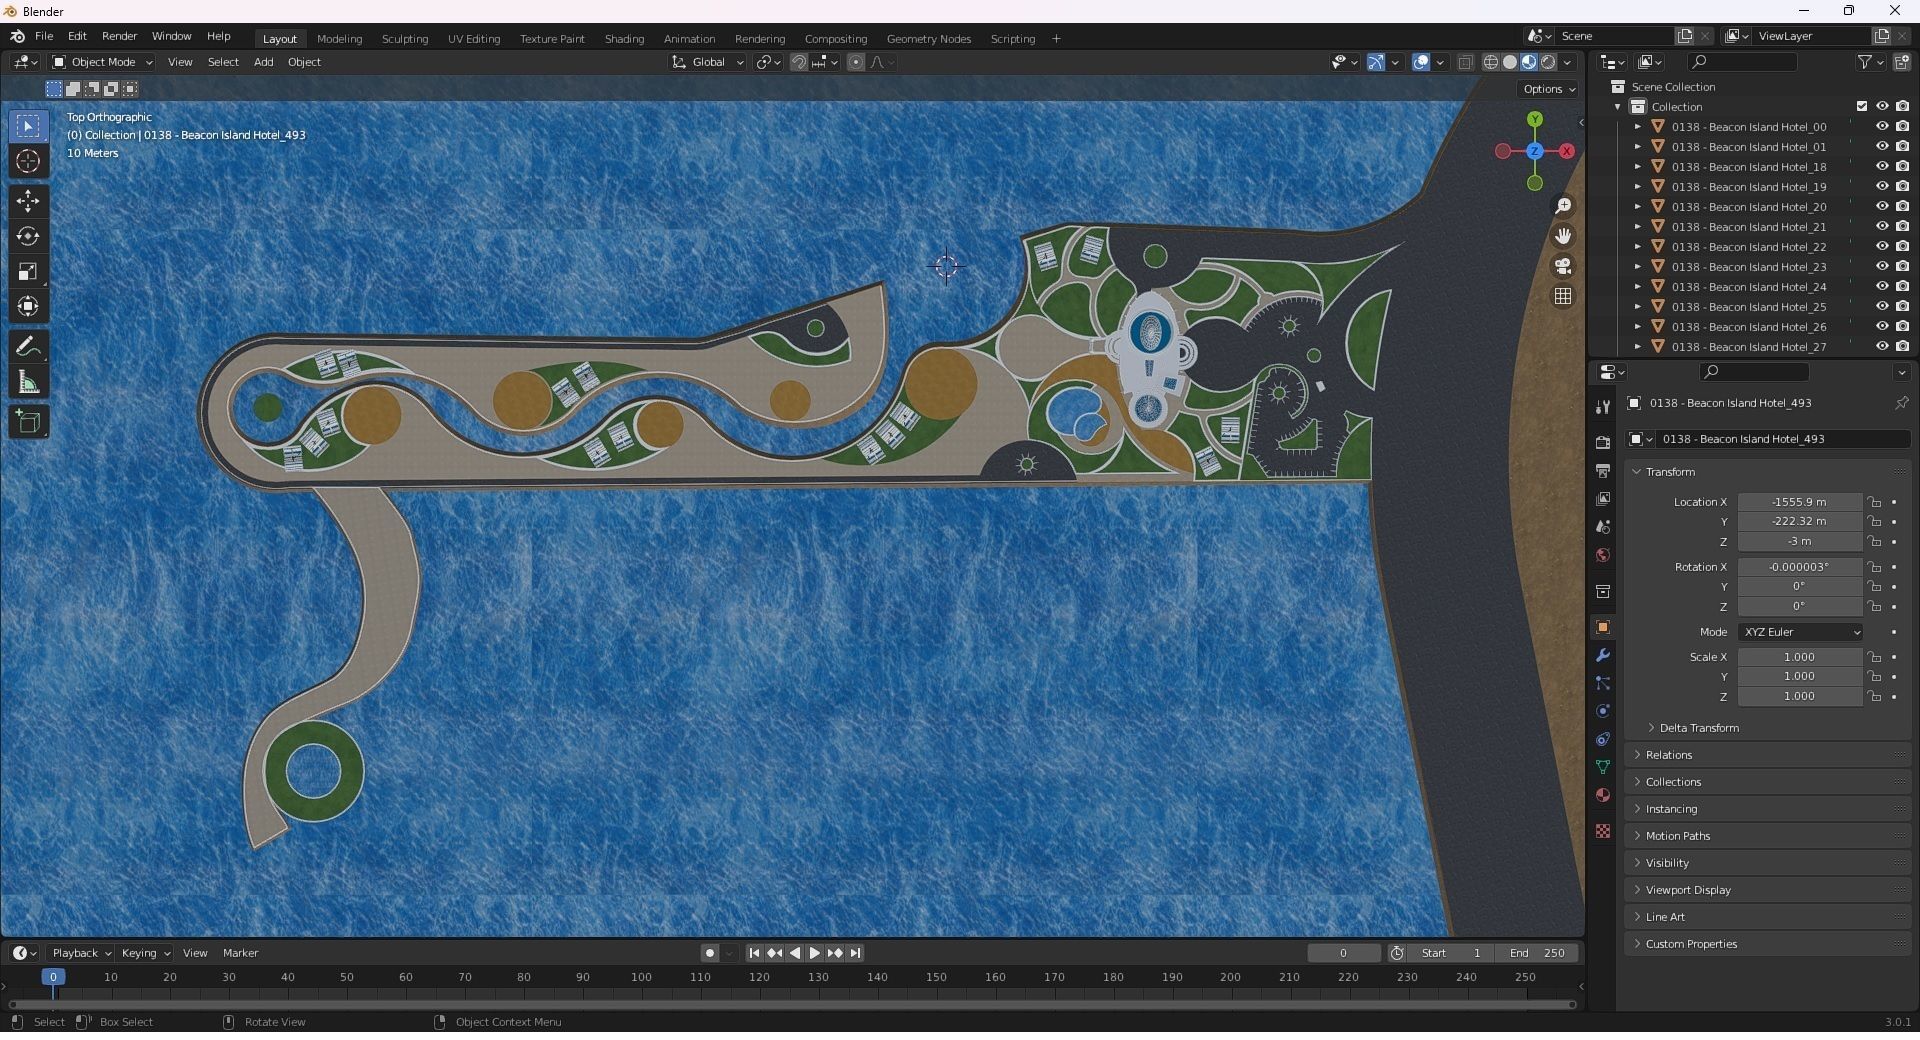Open the Tool properties tab

pos(1603,406)
